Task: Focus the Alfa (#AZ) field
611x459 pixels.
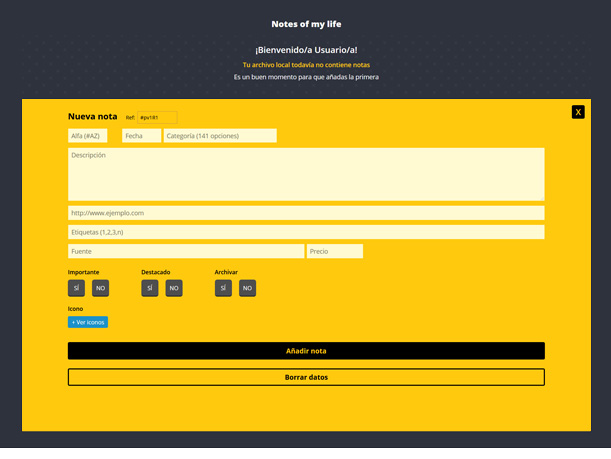Action: coord(88,136)
